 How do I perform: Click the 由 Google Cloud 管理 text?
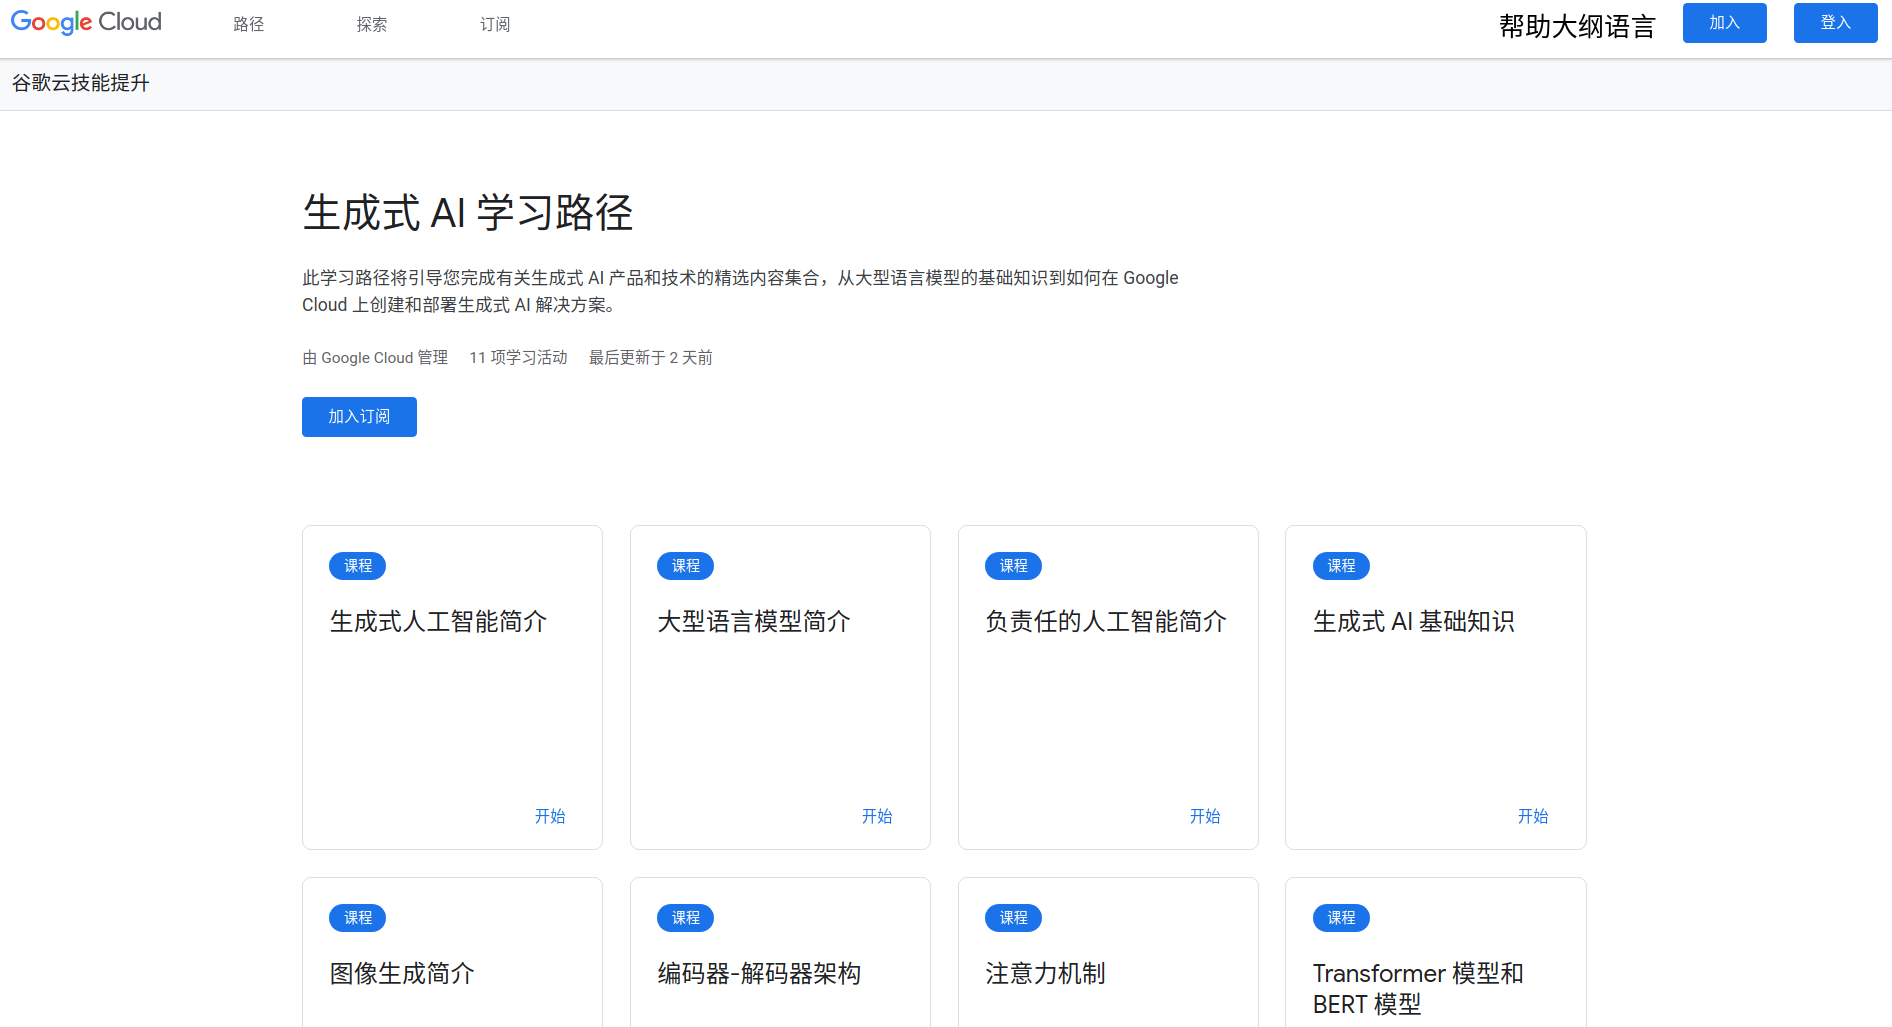375,358
